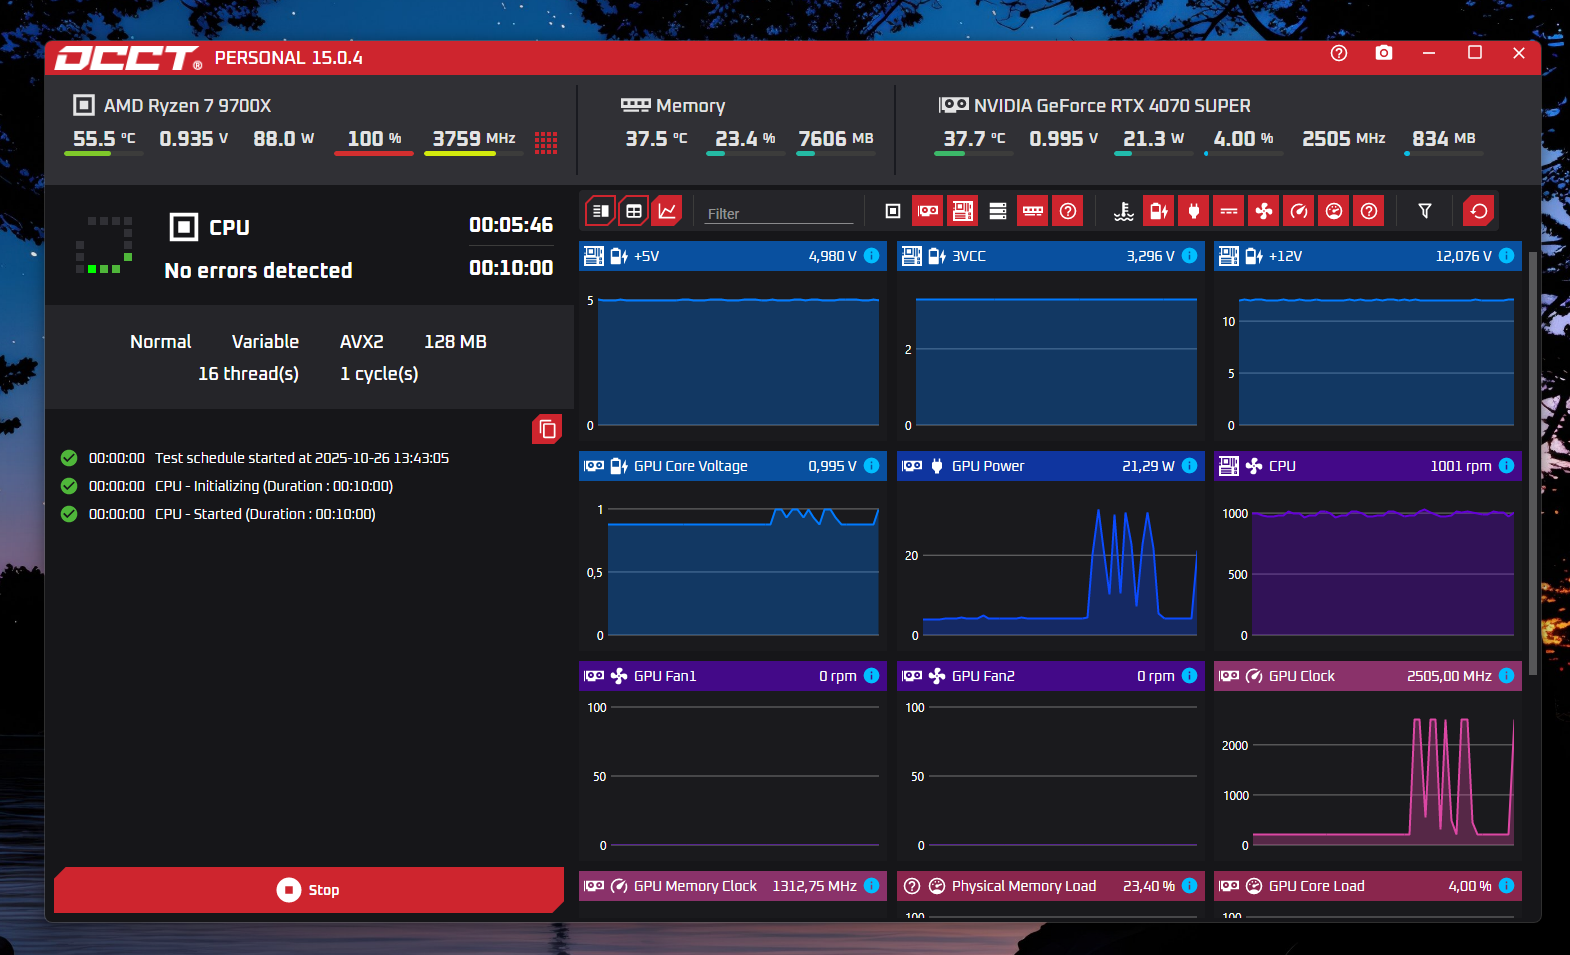
Task: Click the elapsed time 00:05:46
Action: pyautogui.click(x=511, y=225)
